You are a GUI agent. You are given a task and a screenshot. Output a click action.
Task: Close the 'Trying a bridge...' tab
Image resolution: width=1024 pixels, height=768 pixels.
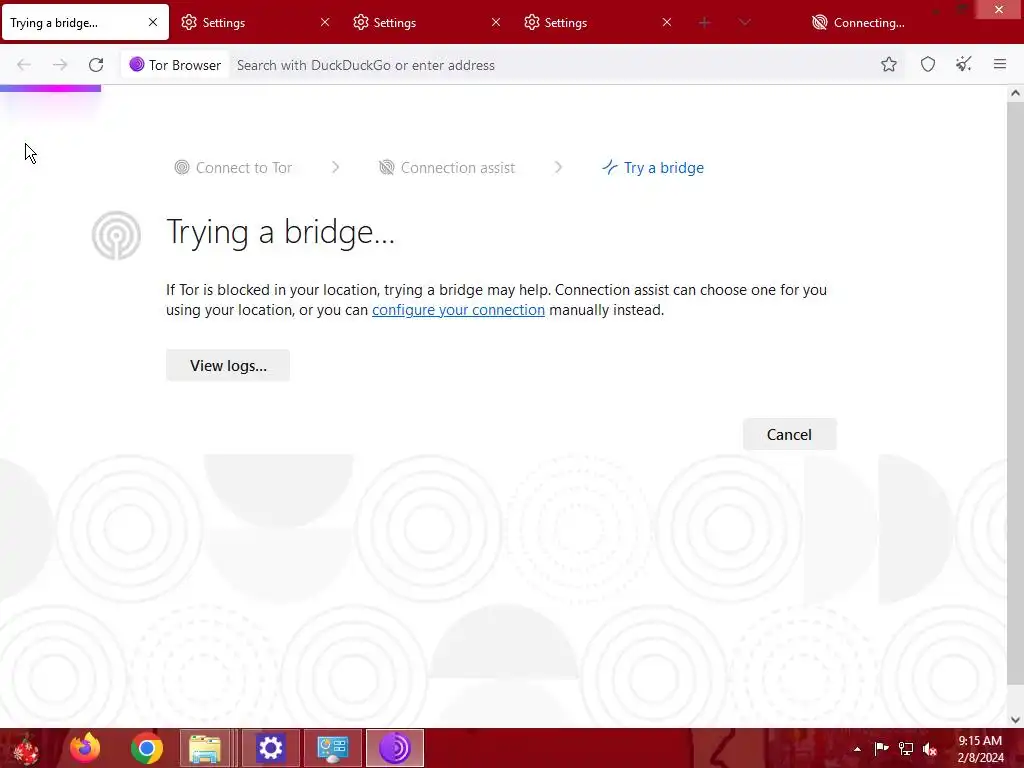coord(153,22)
